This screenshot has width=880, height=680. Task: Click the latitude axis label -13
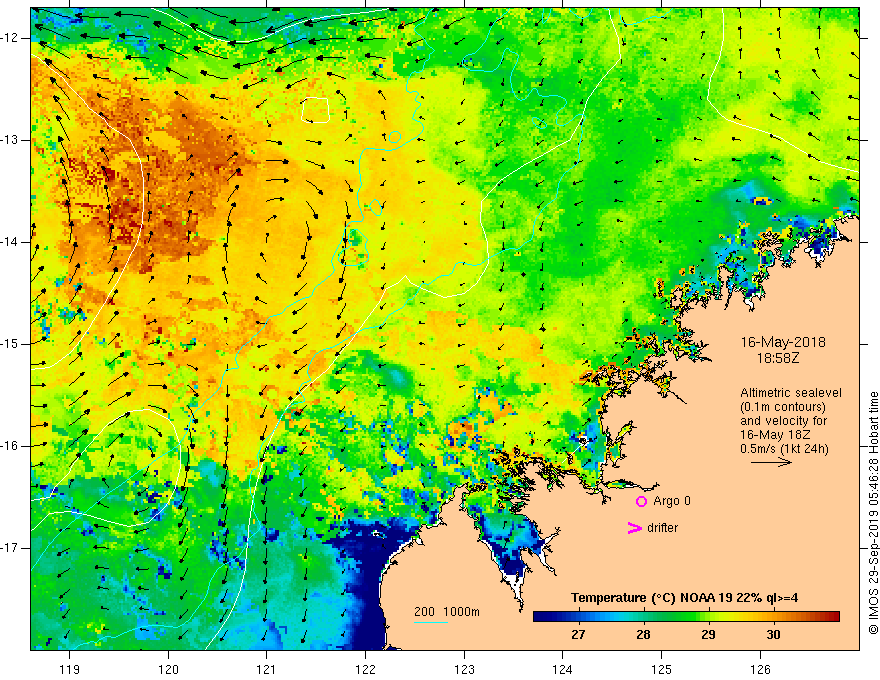pyautogui.click(x=11, y=140)
